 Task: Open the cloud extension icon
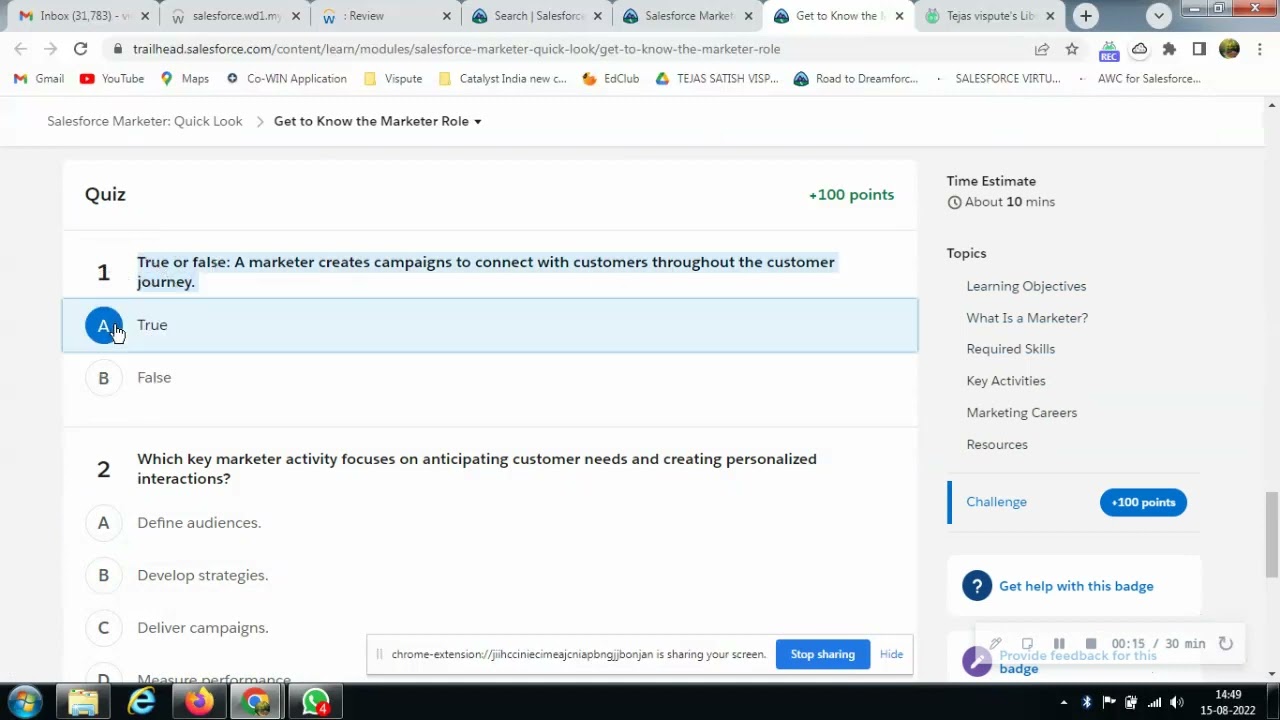1139,49
